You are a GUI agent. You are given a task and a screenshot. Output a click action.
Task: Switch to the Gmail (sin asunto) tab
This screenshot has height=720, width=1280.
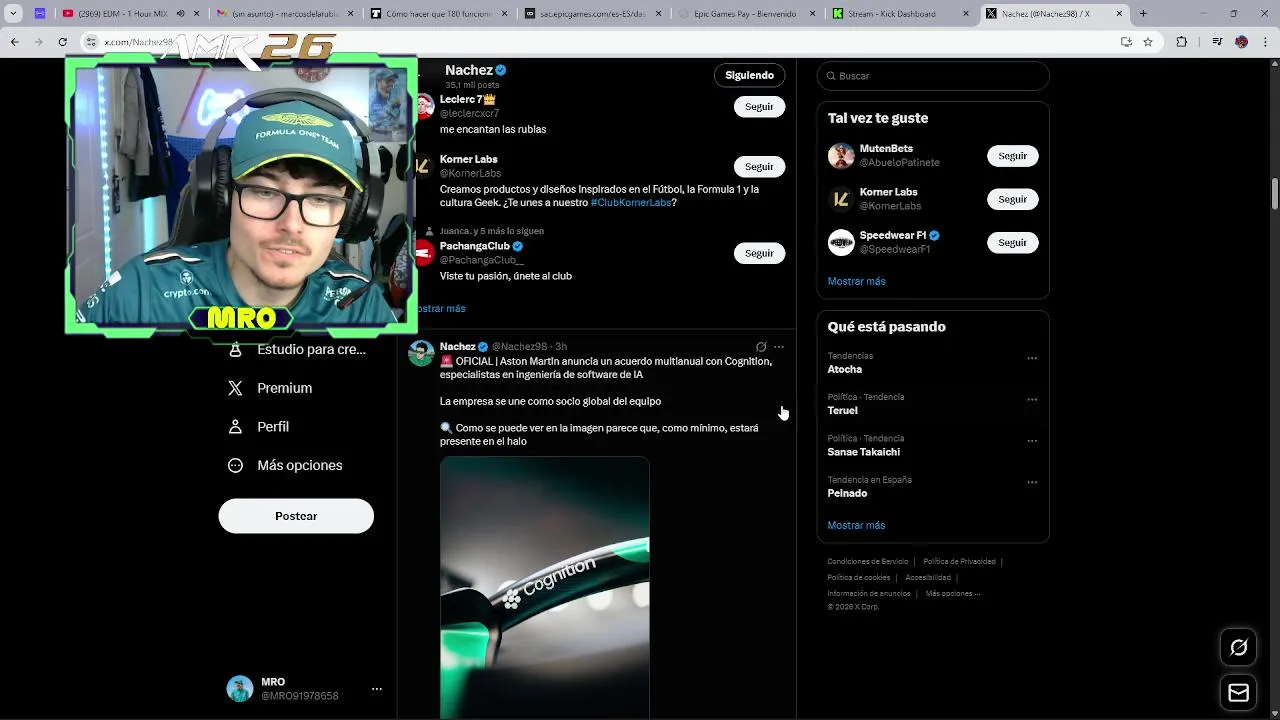tap(285, 14)
